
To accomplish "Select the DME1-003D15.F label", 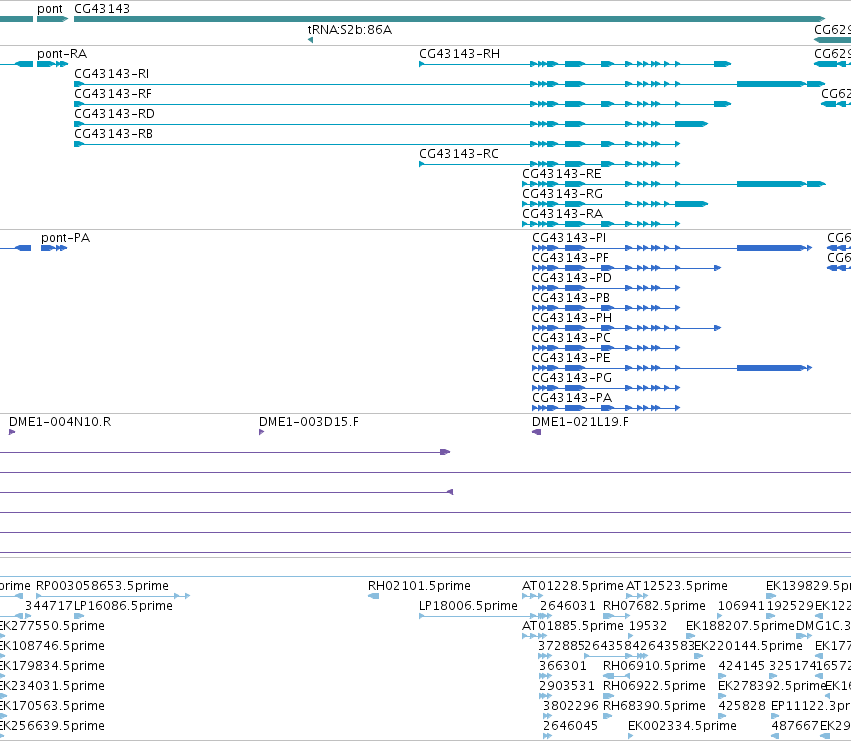I will (x=309, y=422).
